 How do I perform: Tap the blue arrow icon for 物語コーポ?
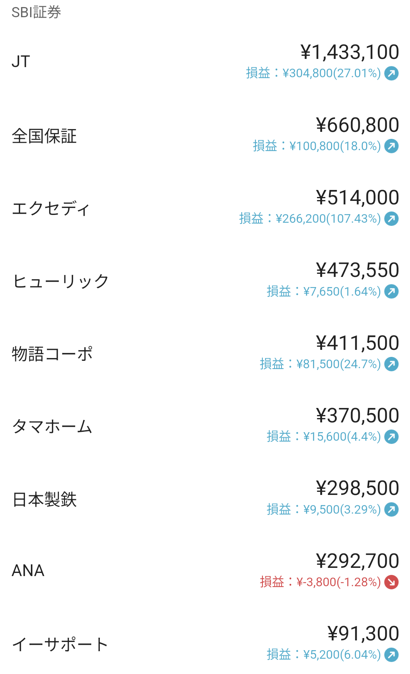391,364
